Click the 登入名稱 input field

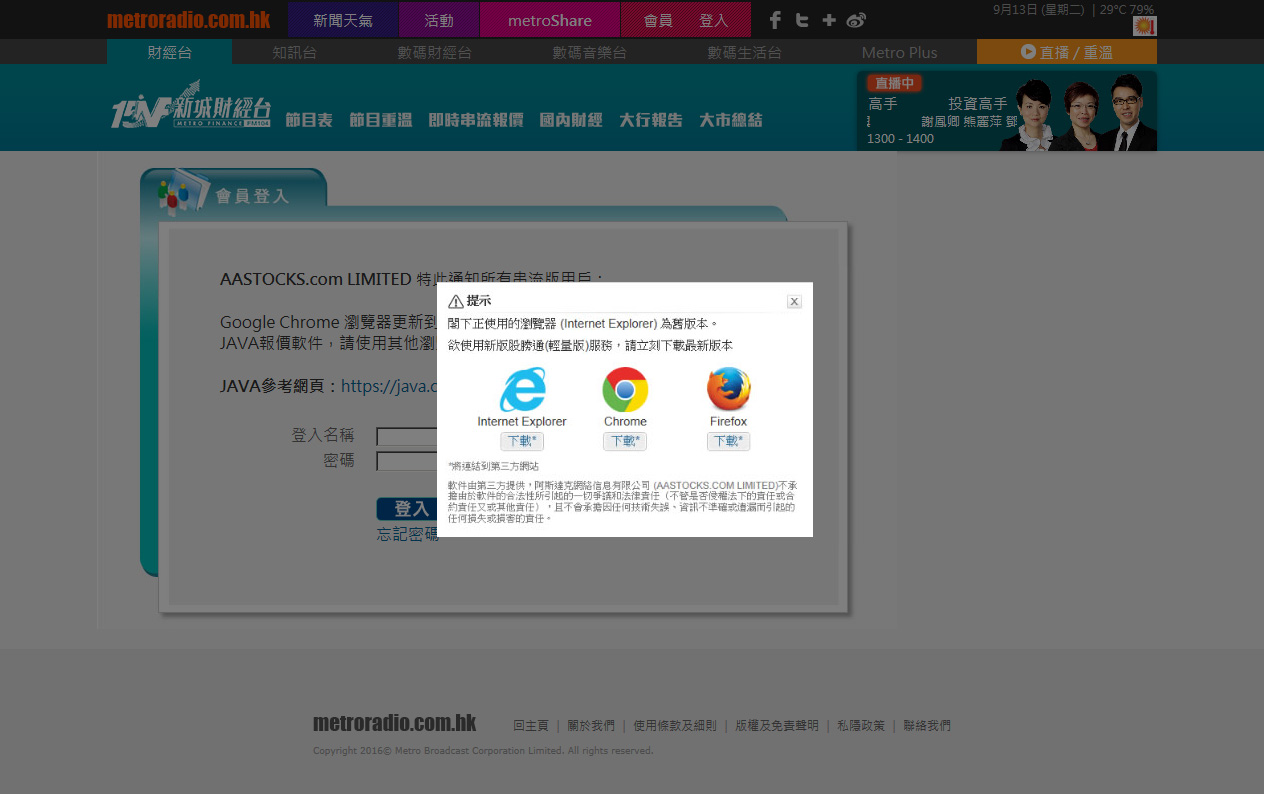click(x=406, y=436)
